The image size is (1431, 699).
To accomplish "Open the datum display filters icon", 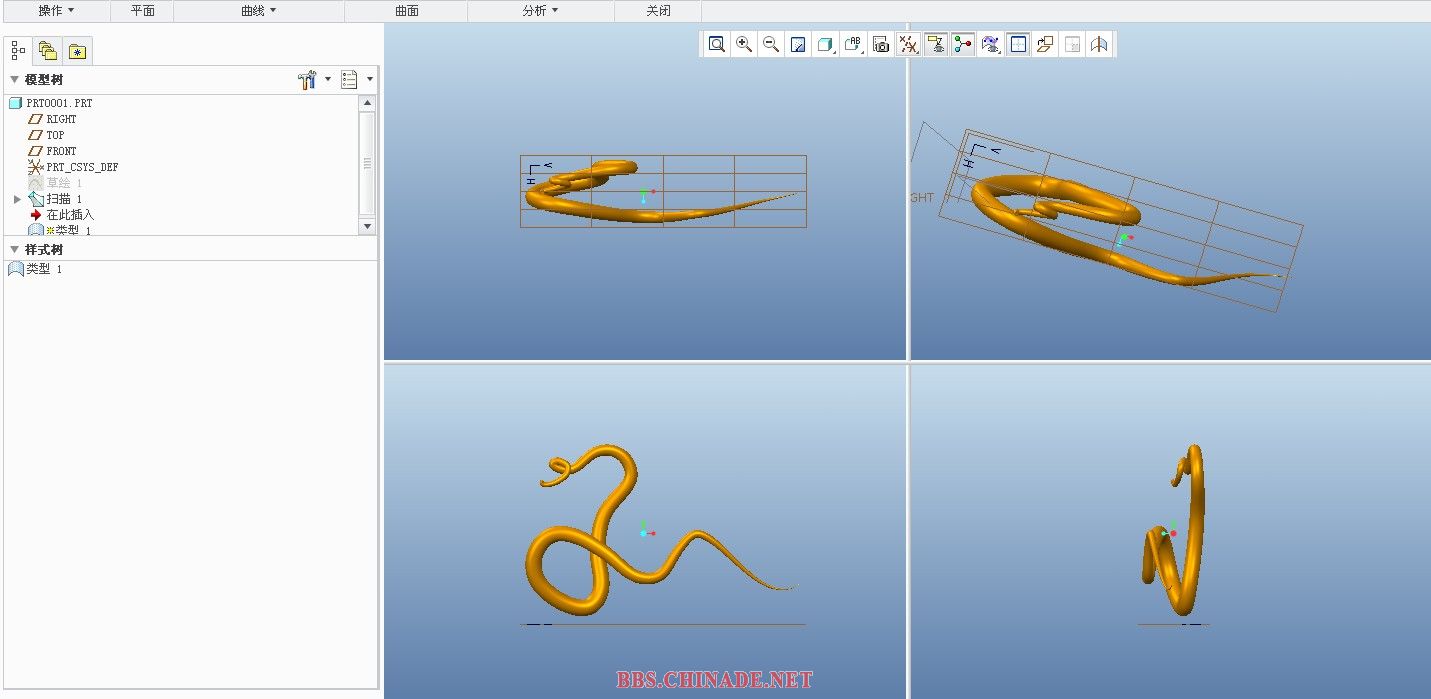I will [x=908, y=44].
